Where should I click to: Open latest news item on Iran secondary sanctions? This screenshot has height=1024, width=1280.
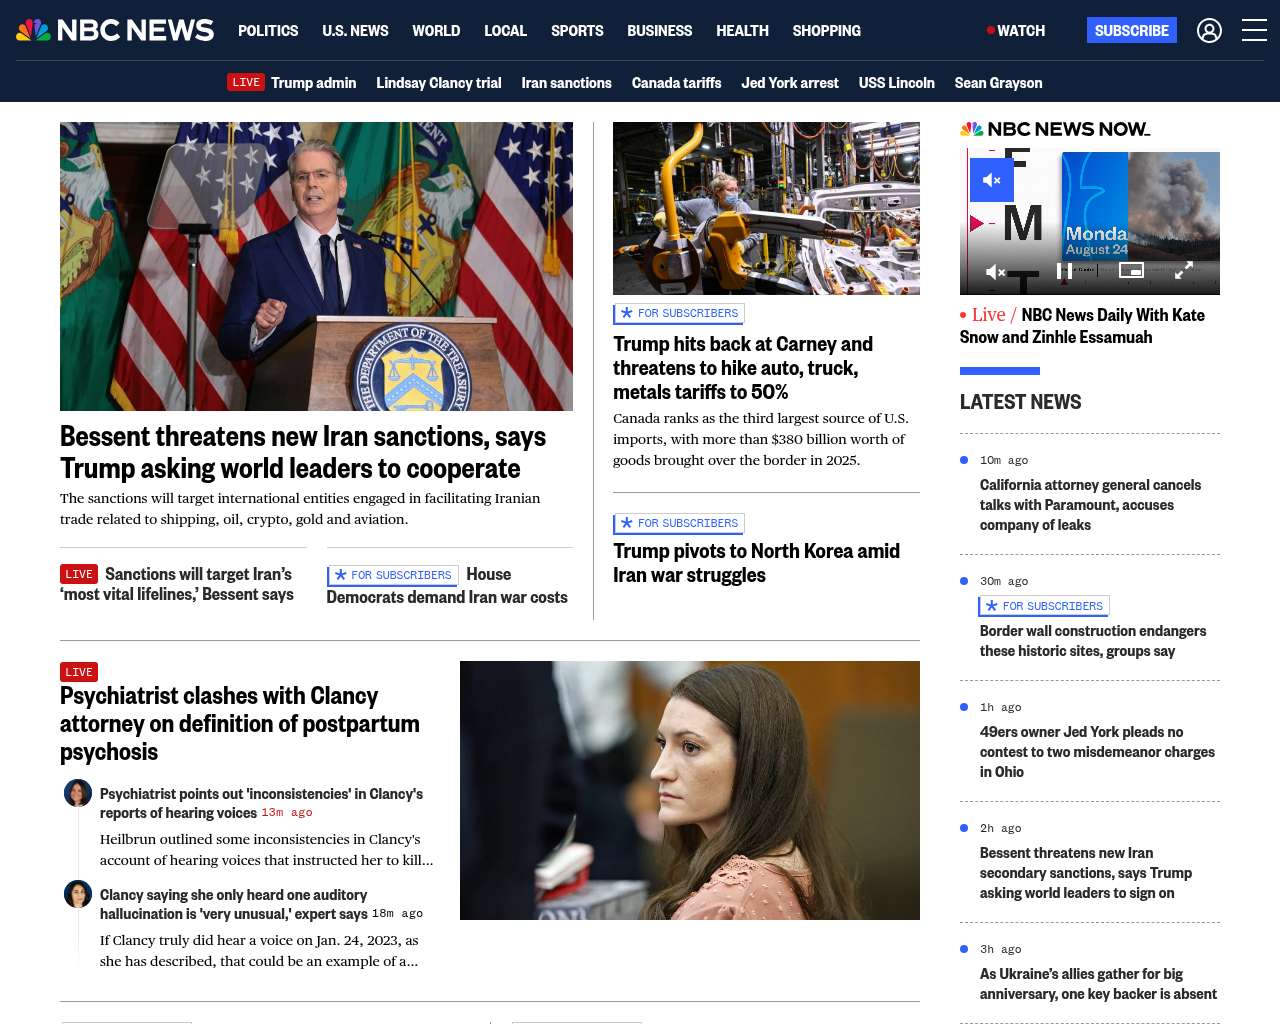click(x=1086, y=873)
